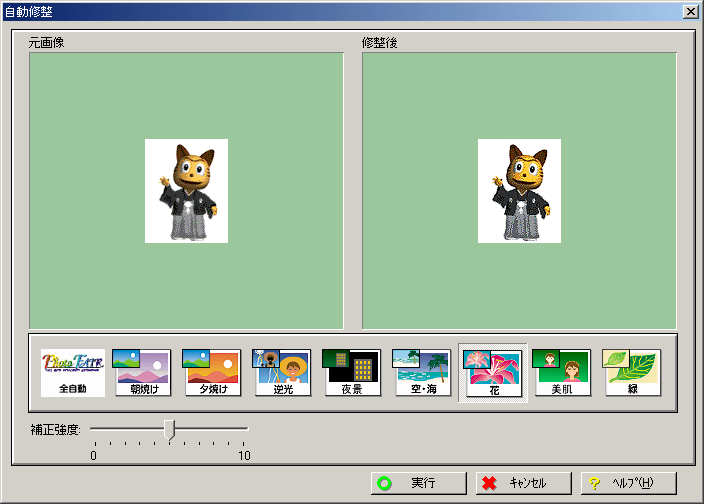Screen dimensions: 704x504
Task: Choose the 朝焼け sunrise preset
Action: (x=142, y=373)
